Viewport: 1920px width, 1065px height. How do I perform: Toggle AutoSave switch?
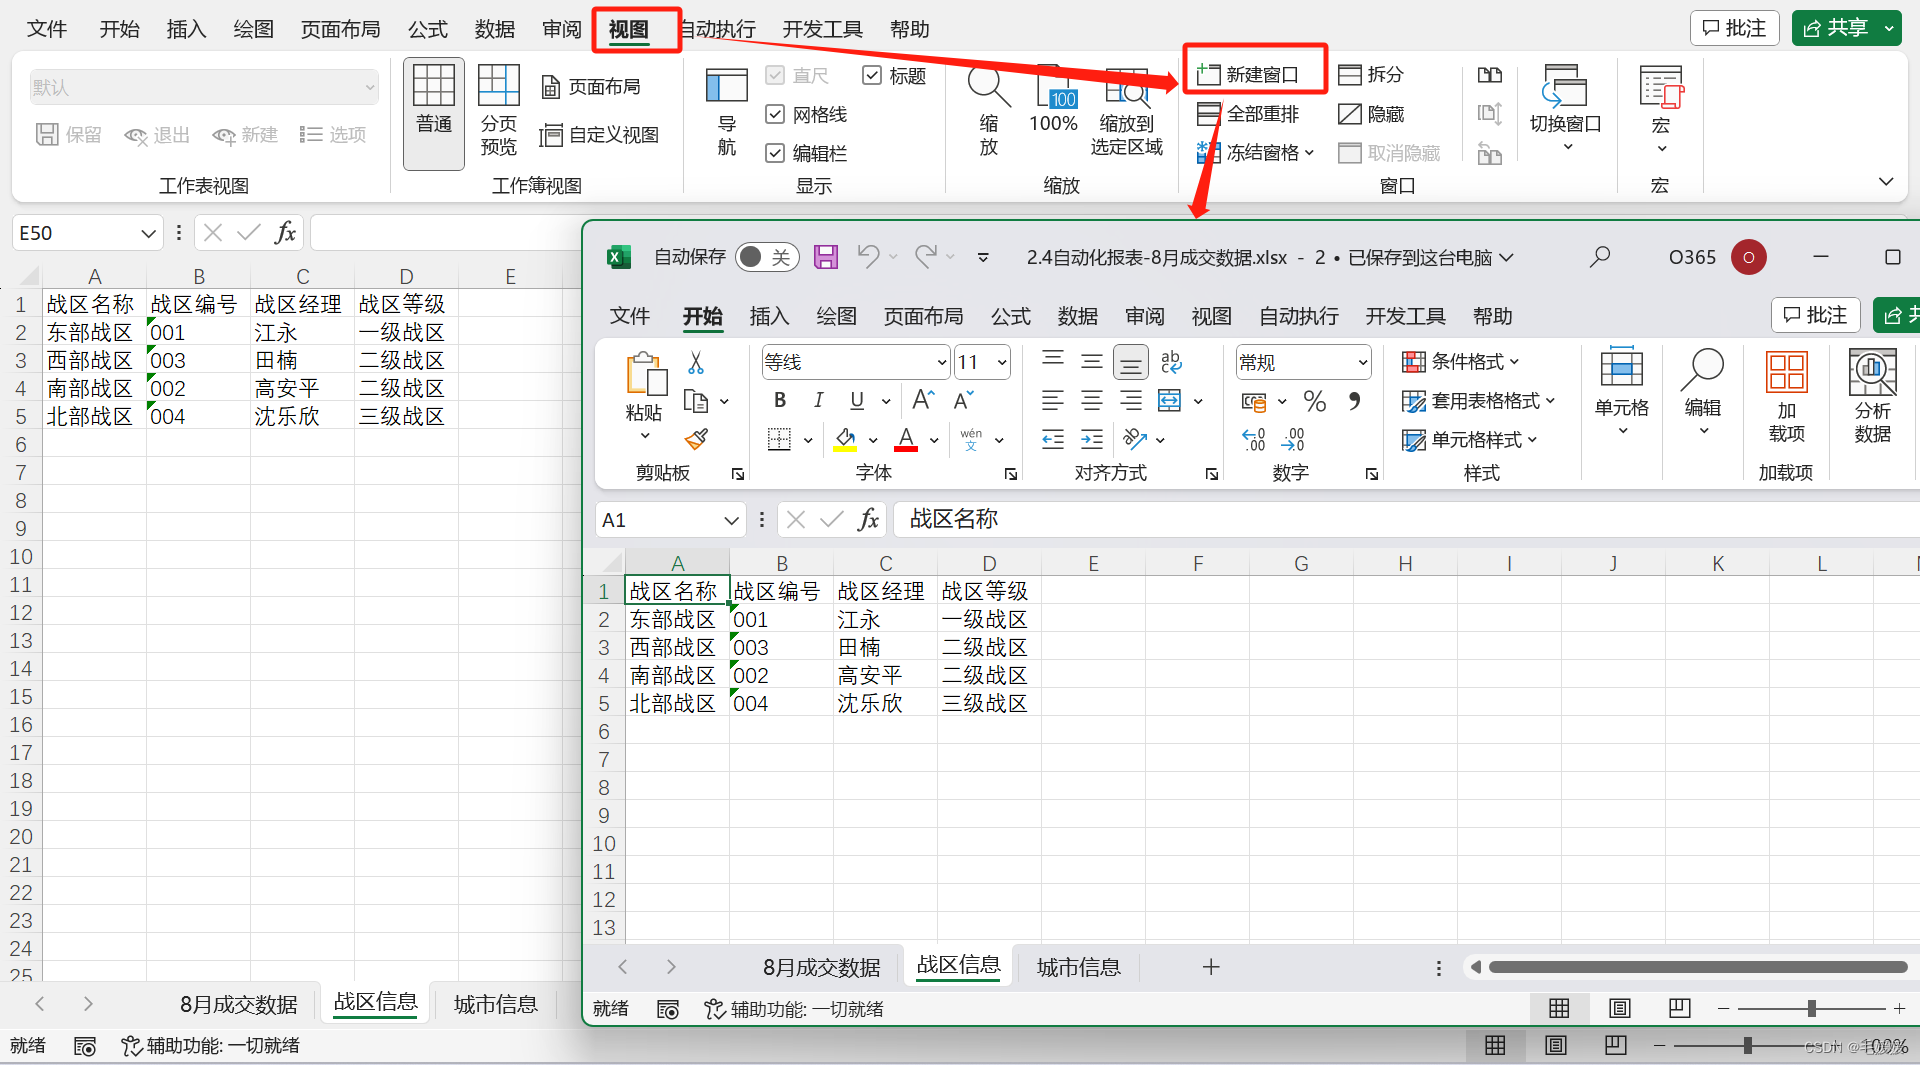[x=767, y=257]
